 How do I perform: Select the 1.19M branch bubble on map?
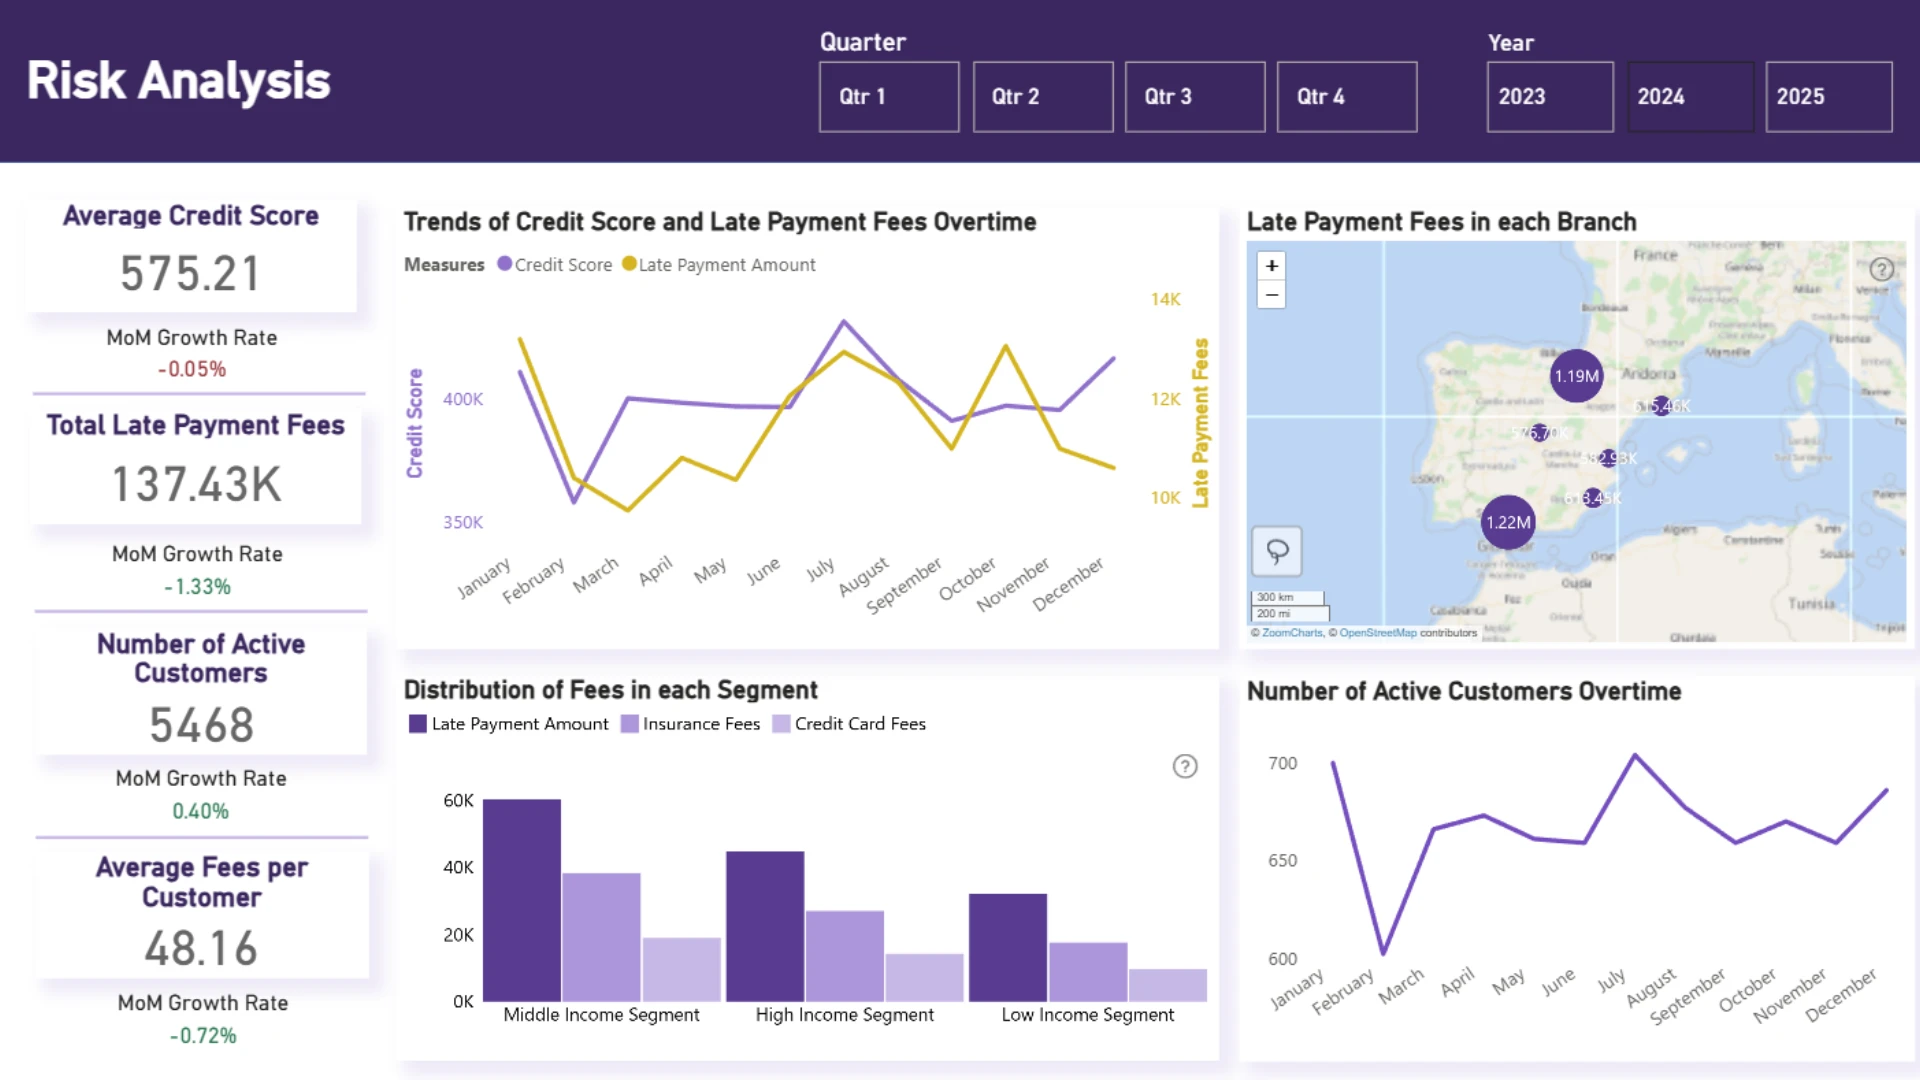(x=1576, y=376)
